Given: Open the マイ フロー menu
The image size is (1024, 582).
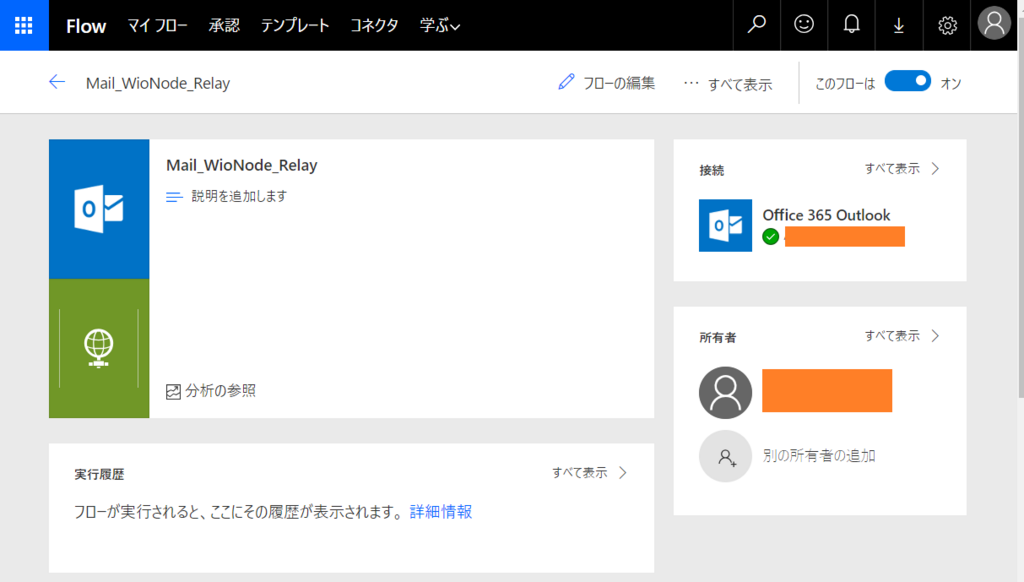Looking at the screenshot, I should click(x=157, y=25).
